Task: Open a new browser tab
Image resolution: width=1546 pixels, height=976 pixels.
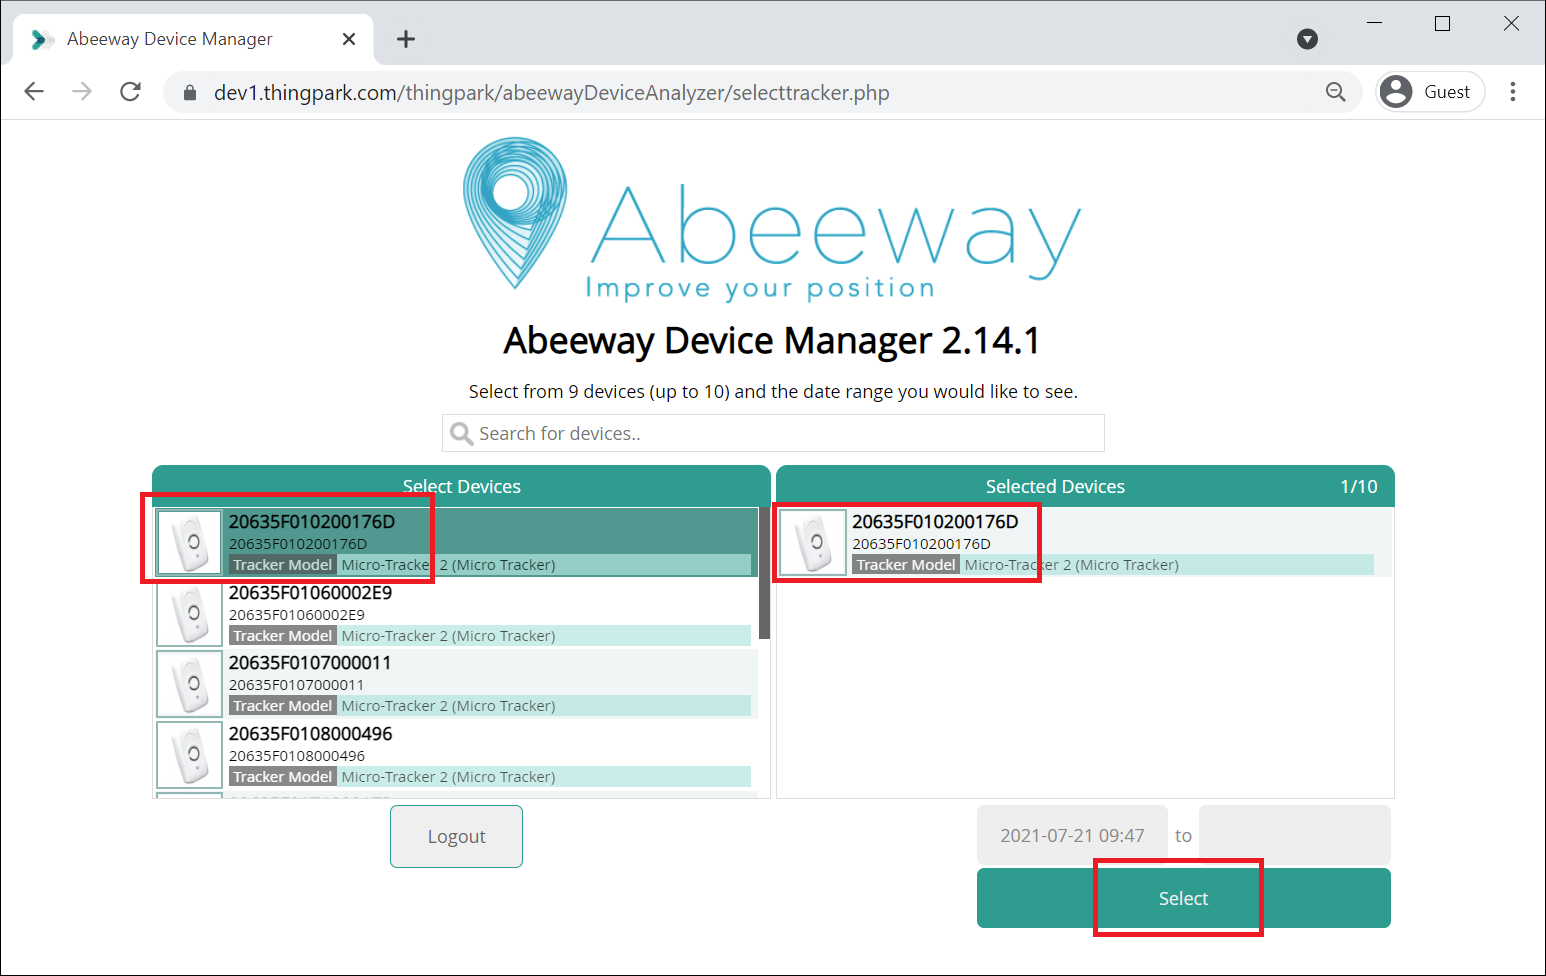Action: coord(405,39)
